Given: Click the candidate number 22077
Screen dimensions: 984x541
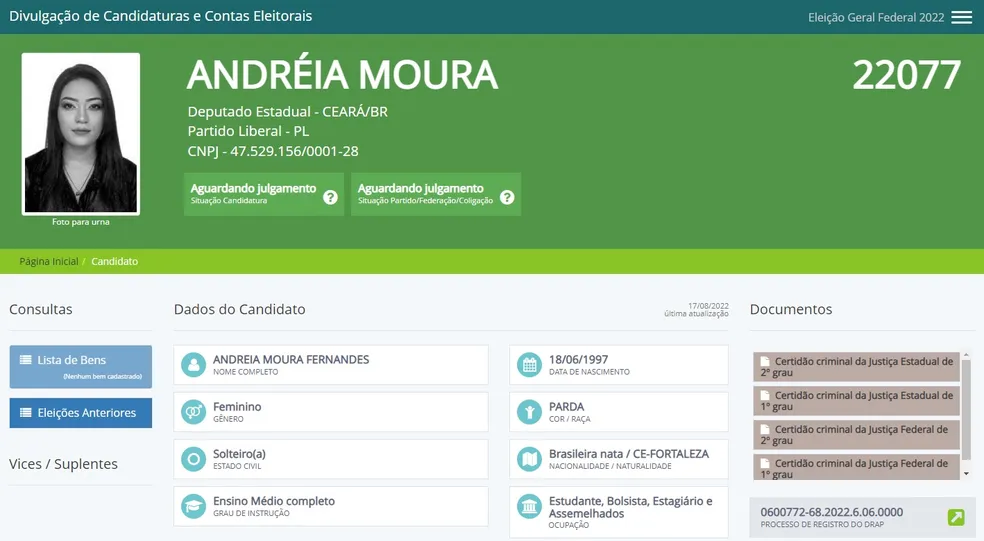Looking at the screenshot, I should point(906,75).
